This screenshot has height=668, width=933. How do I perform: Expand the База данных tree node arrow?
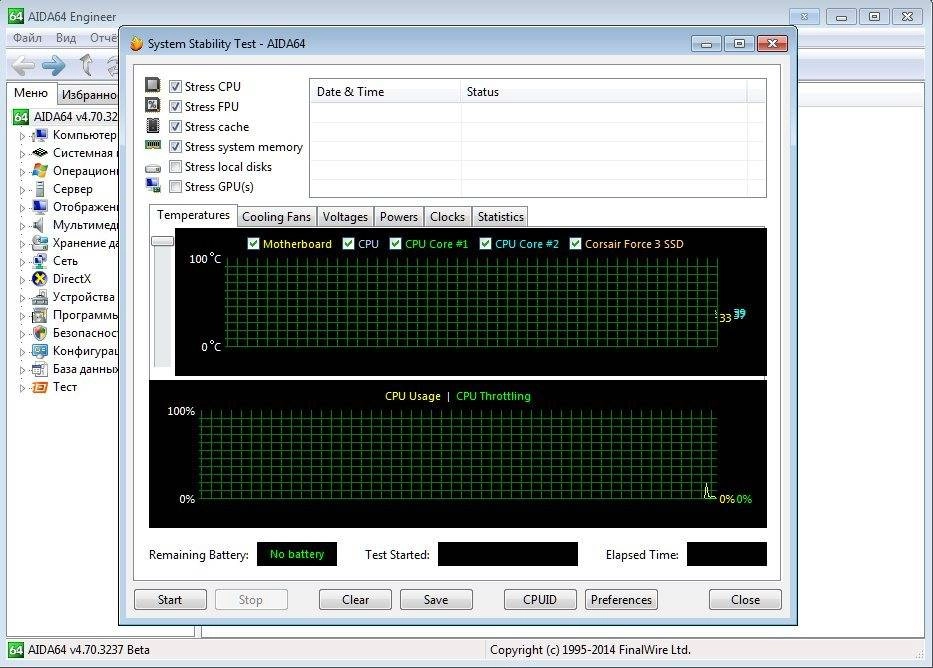23,369
